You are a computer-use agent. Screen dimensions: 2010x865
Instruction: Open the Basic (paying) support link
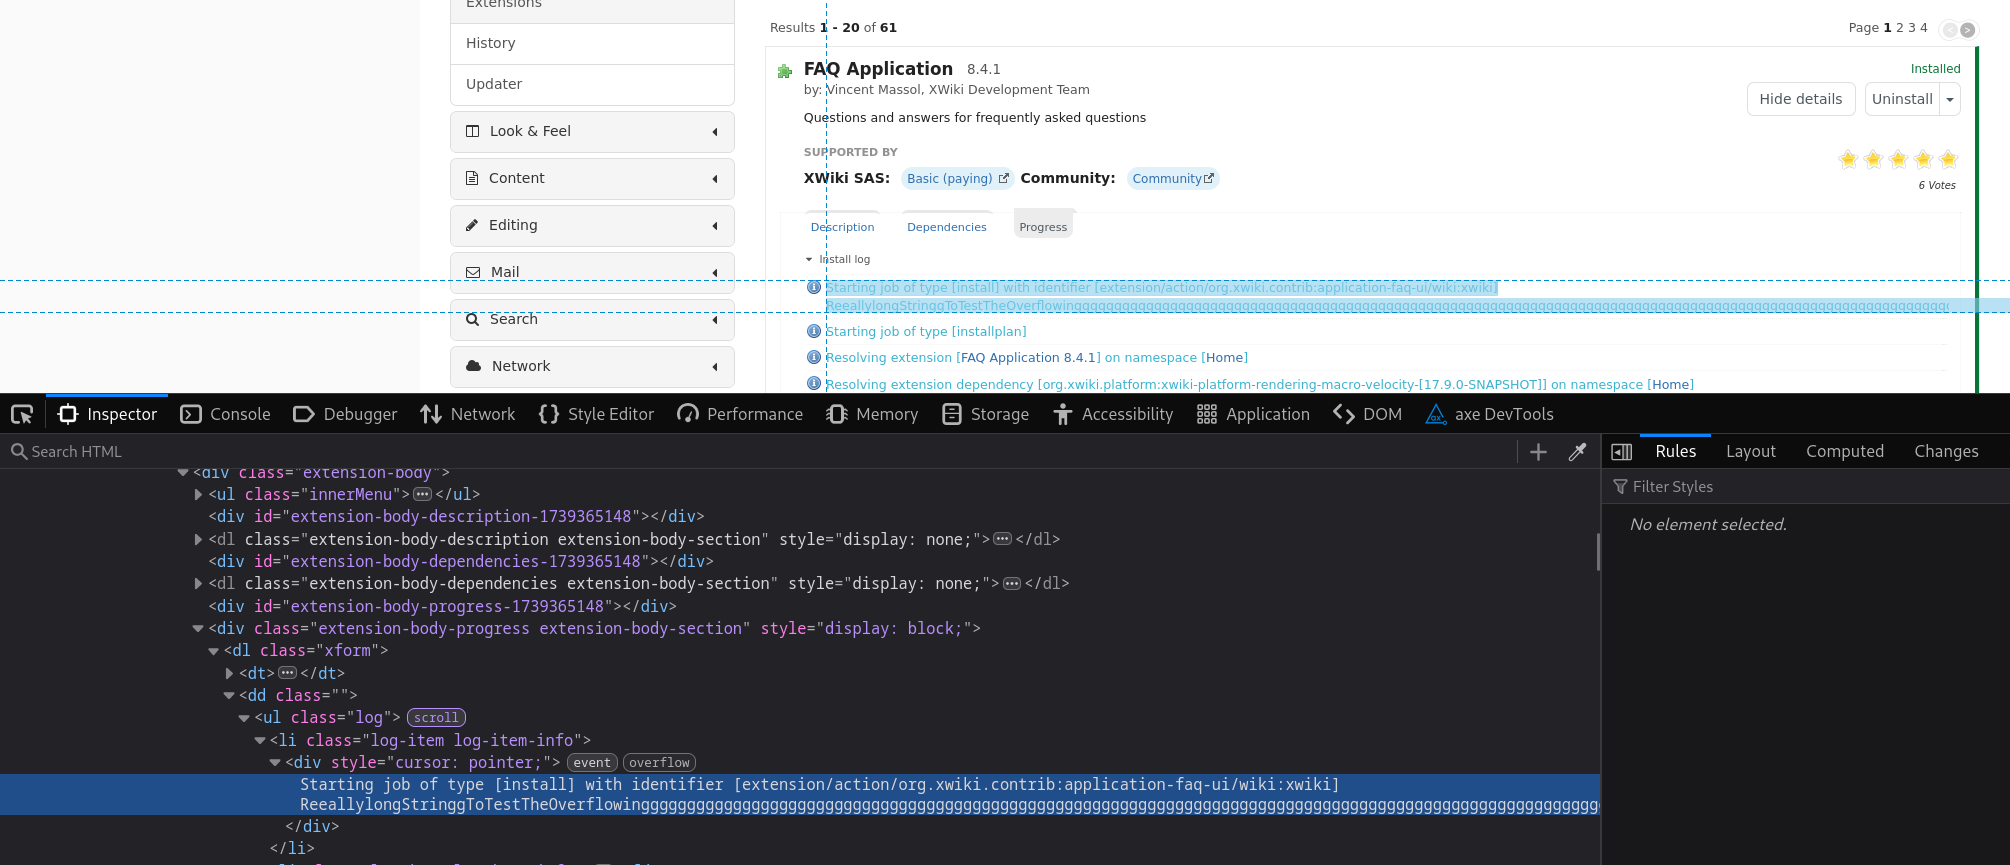pos(957,179)
